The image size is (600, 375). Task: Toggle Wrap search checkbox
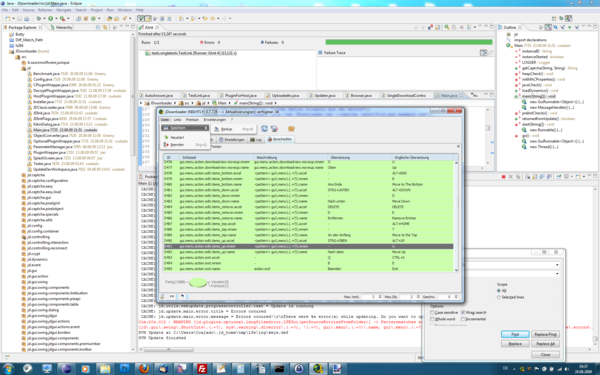click(x=463, y=313)
